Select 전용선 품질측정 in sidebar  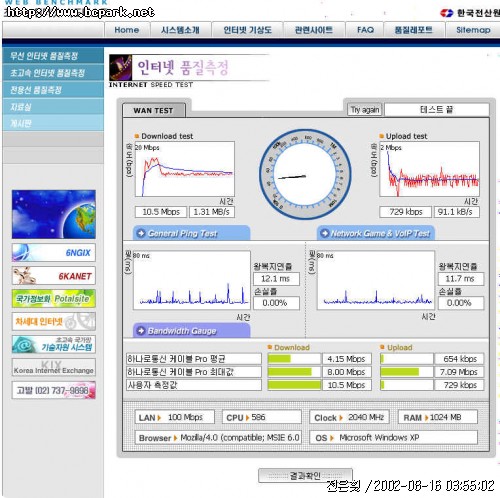coord(53,90)
